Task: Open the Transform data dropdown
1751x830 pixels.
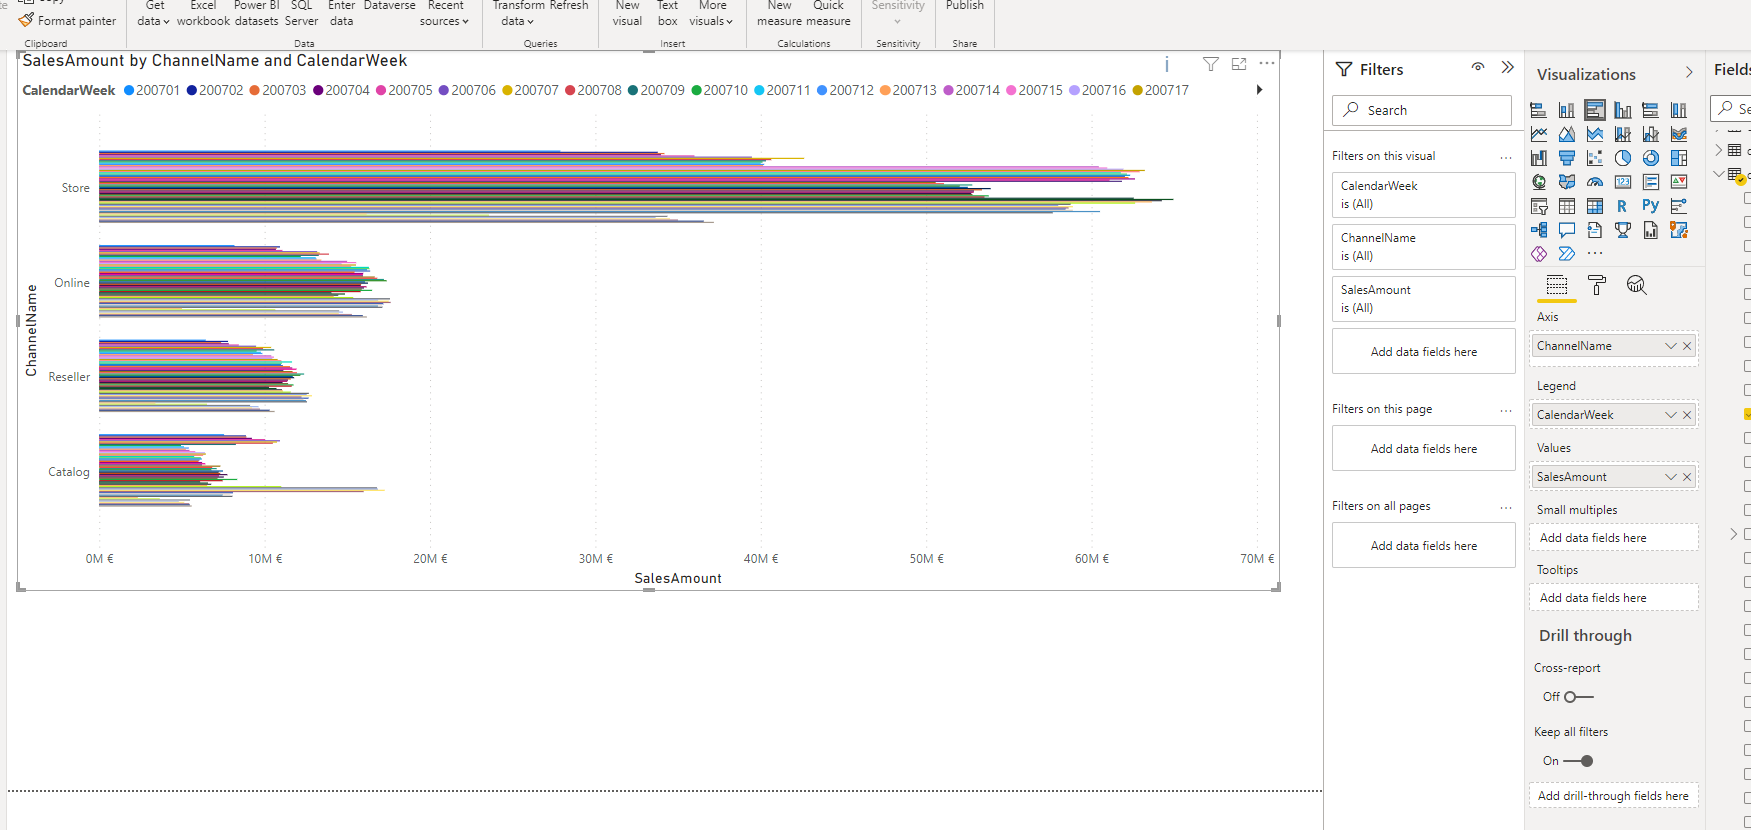Action: tap(516, 13)
